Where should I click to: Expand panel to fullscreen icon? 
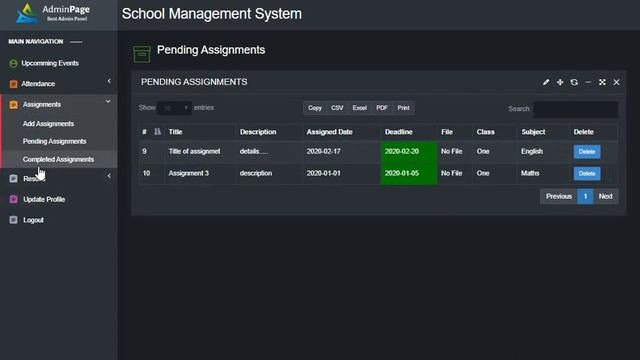coord(602,82)
